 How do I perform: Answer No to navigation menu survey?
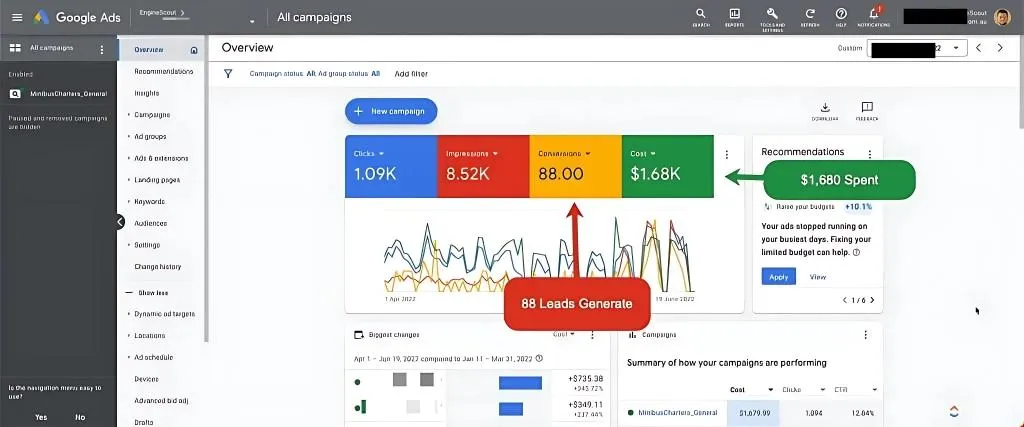(80, 417)
